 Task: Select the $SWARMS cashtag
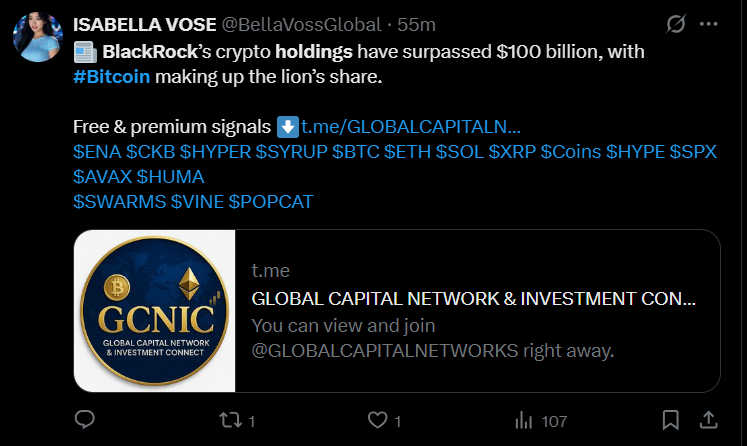click(x=120, y=202)
